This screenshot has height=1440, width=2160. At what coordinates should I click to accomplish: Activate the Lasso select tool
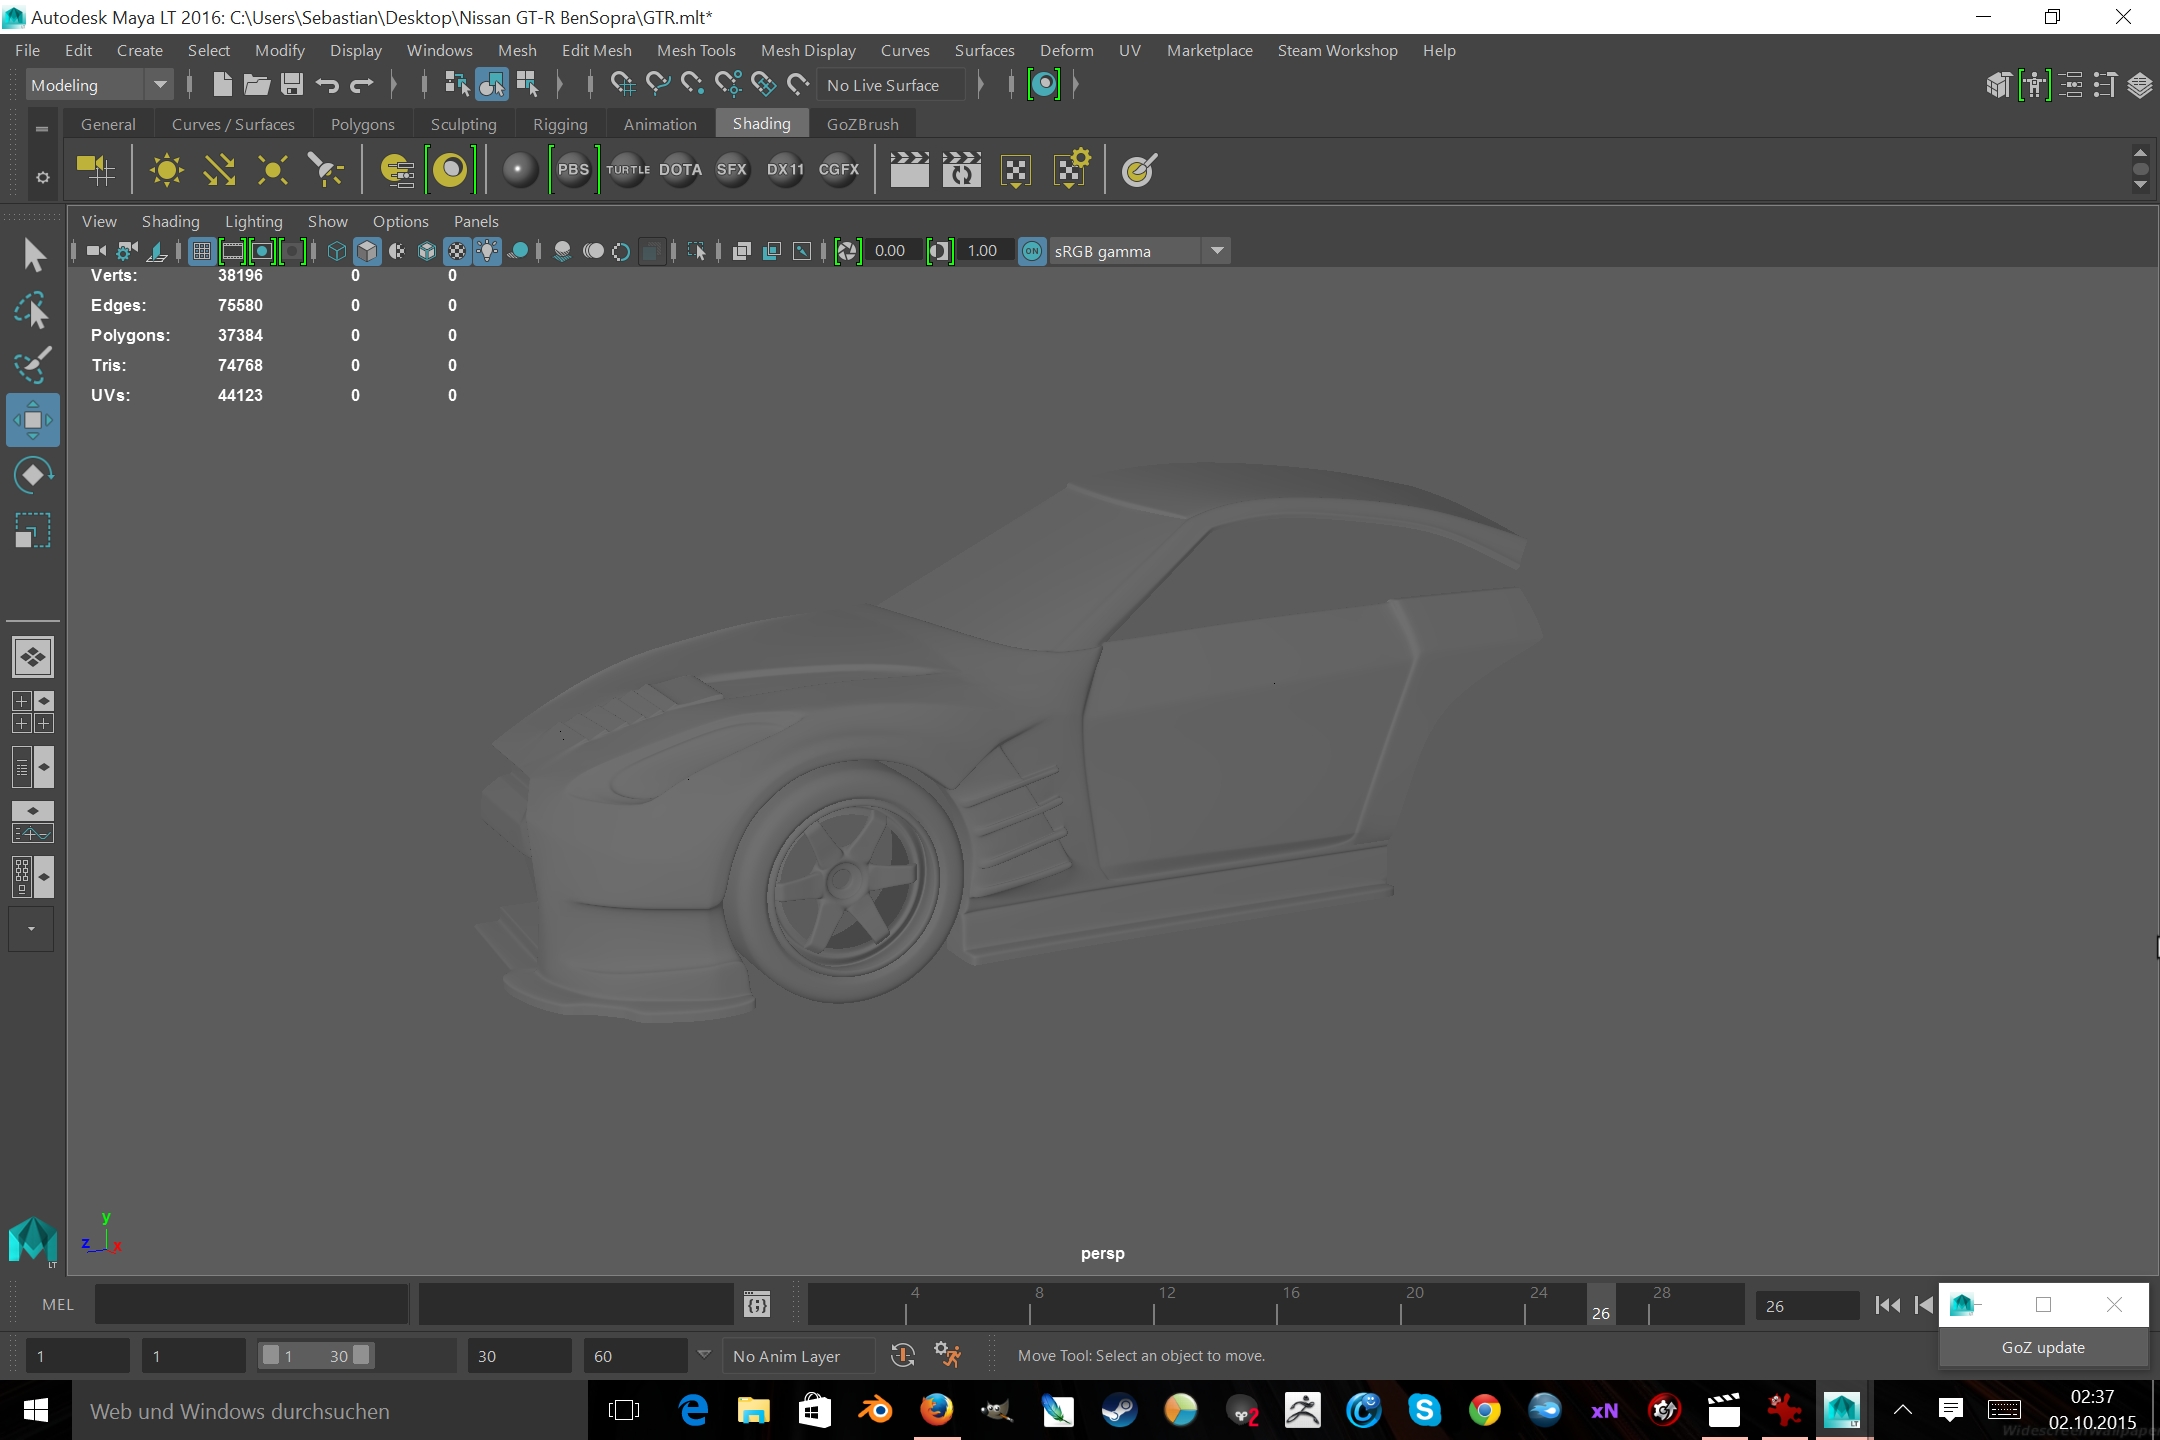click(33, 311)
